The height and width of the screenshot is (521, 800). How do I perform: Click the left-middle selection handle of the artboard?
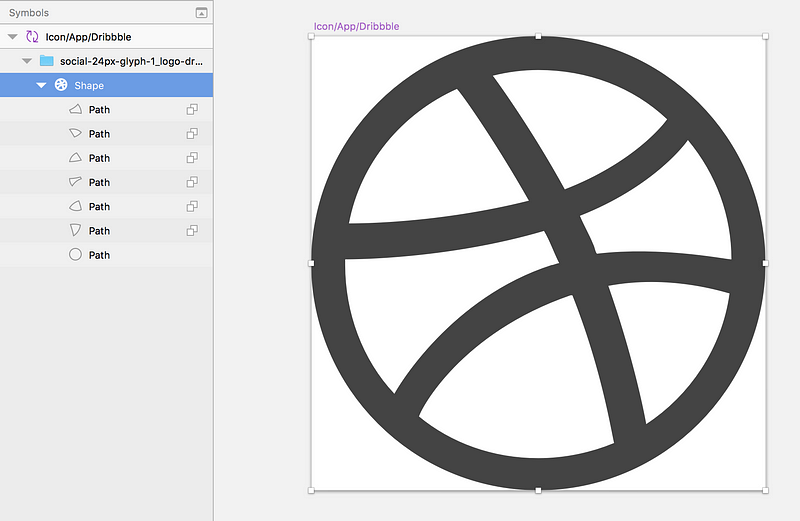coord(311,263)
